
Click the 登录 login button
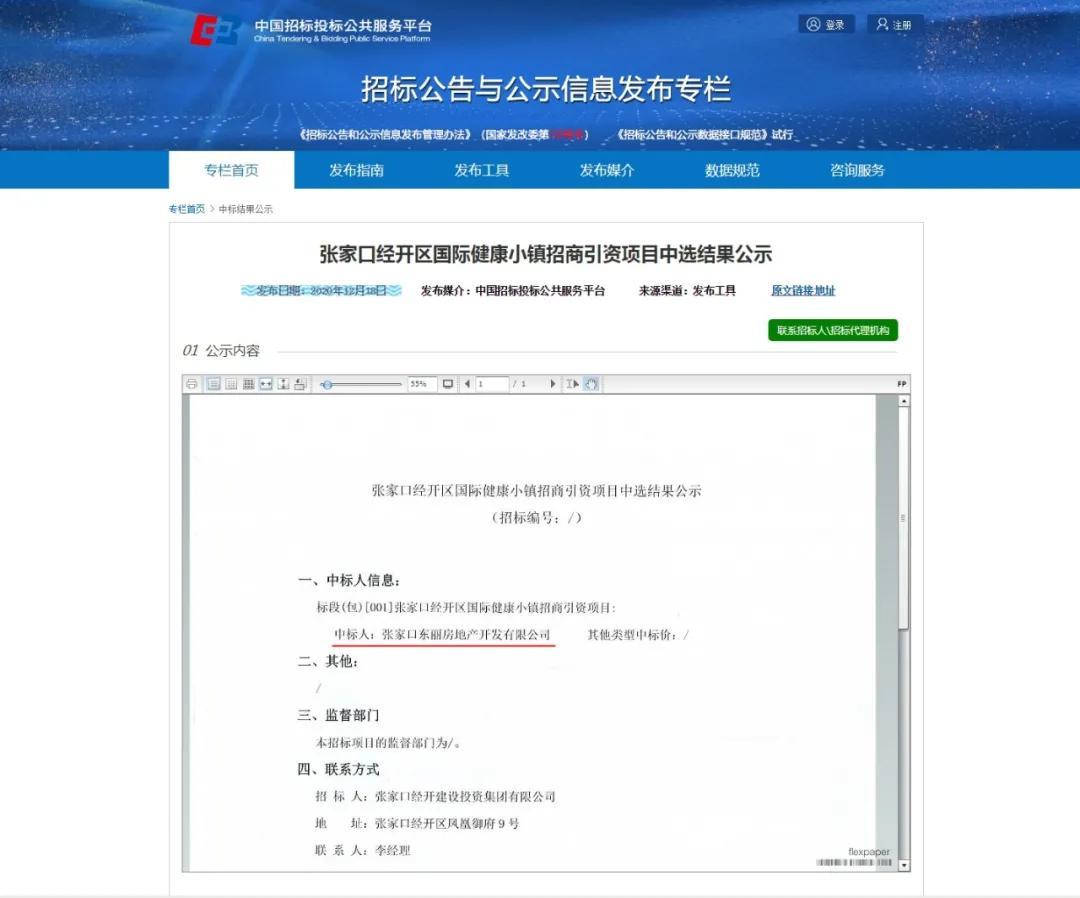point(826,25)
